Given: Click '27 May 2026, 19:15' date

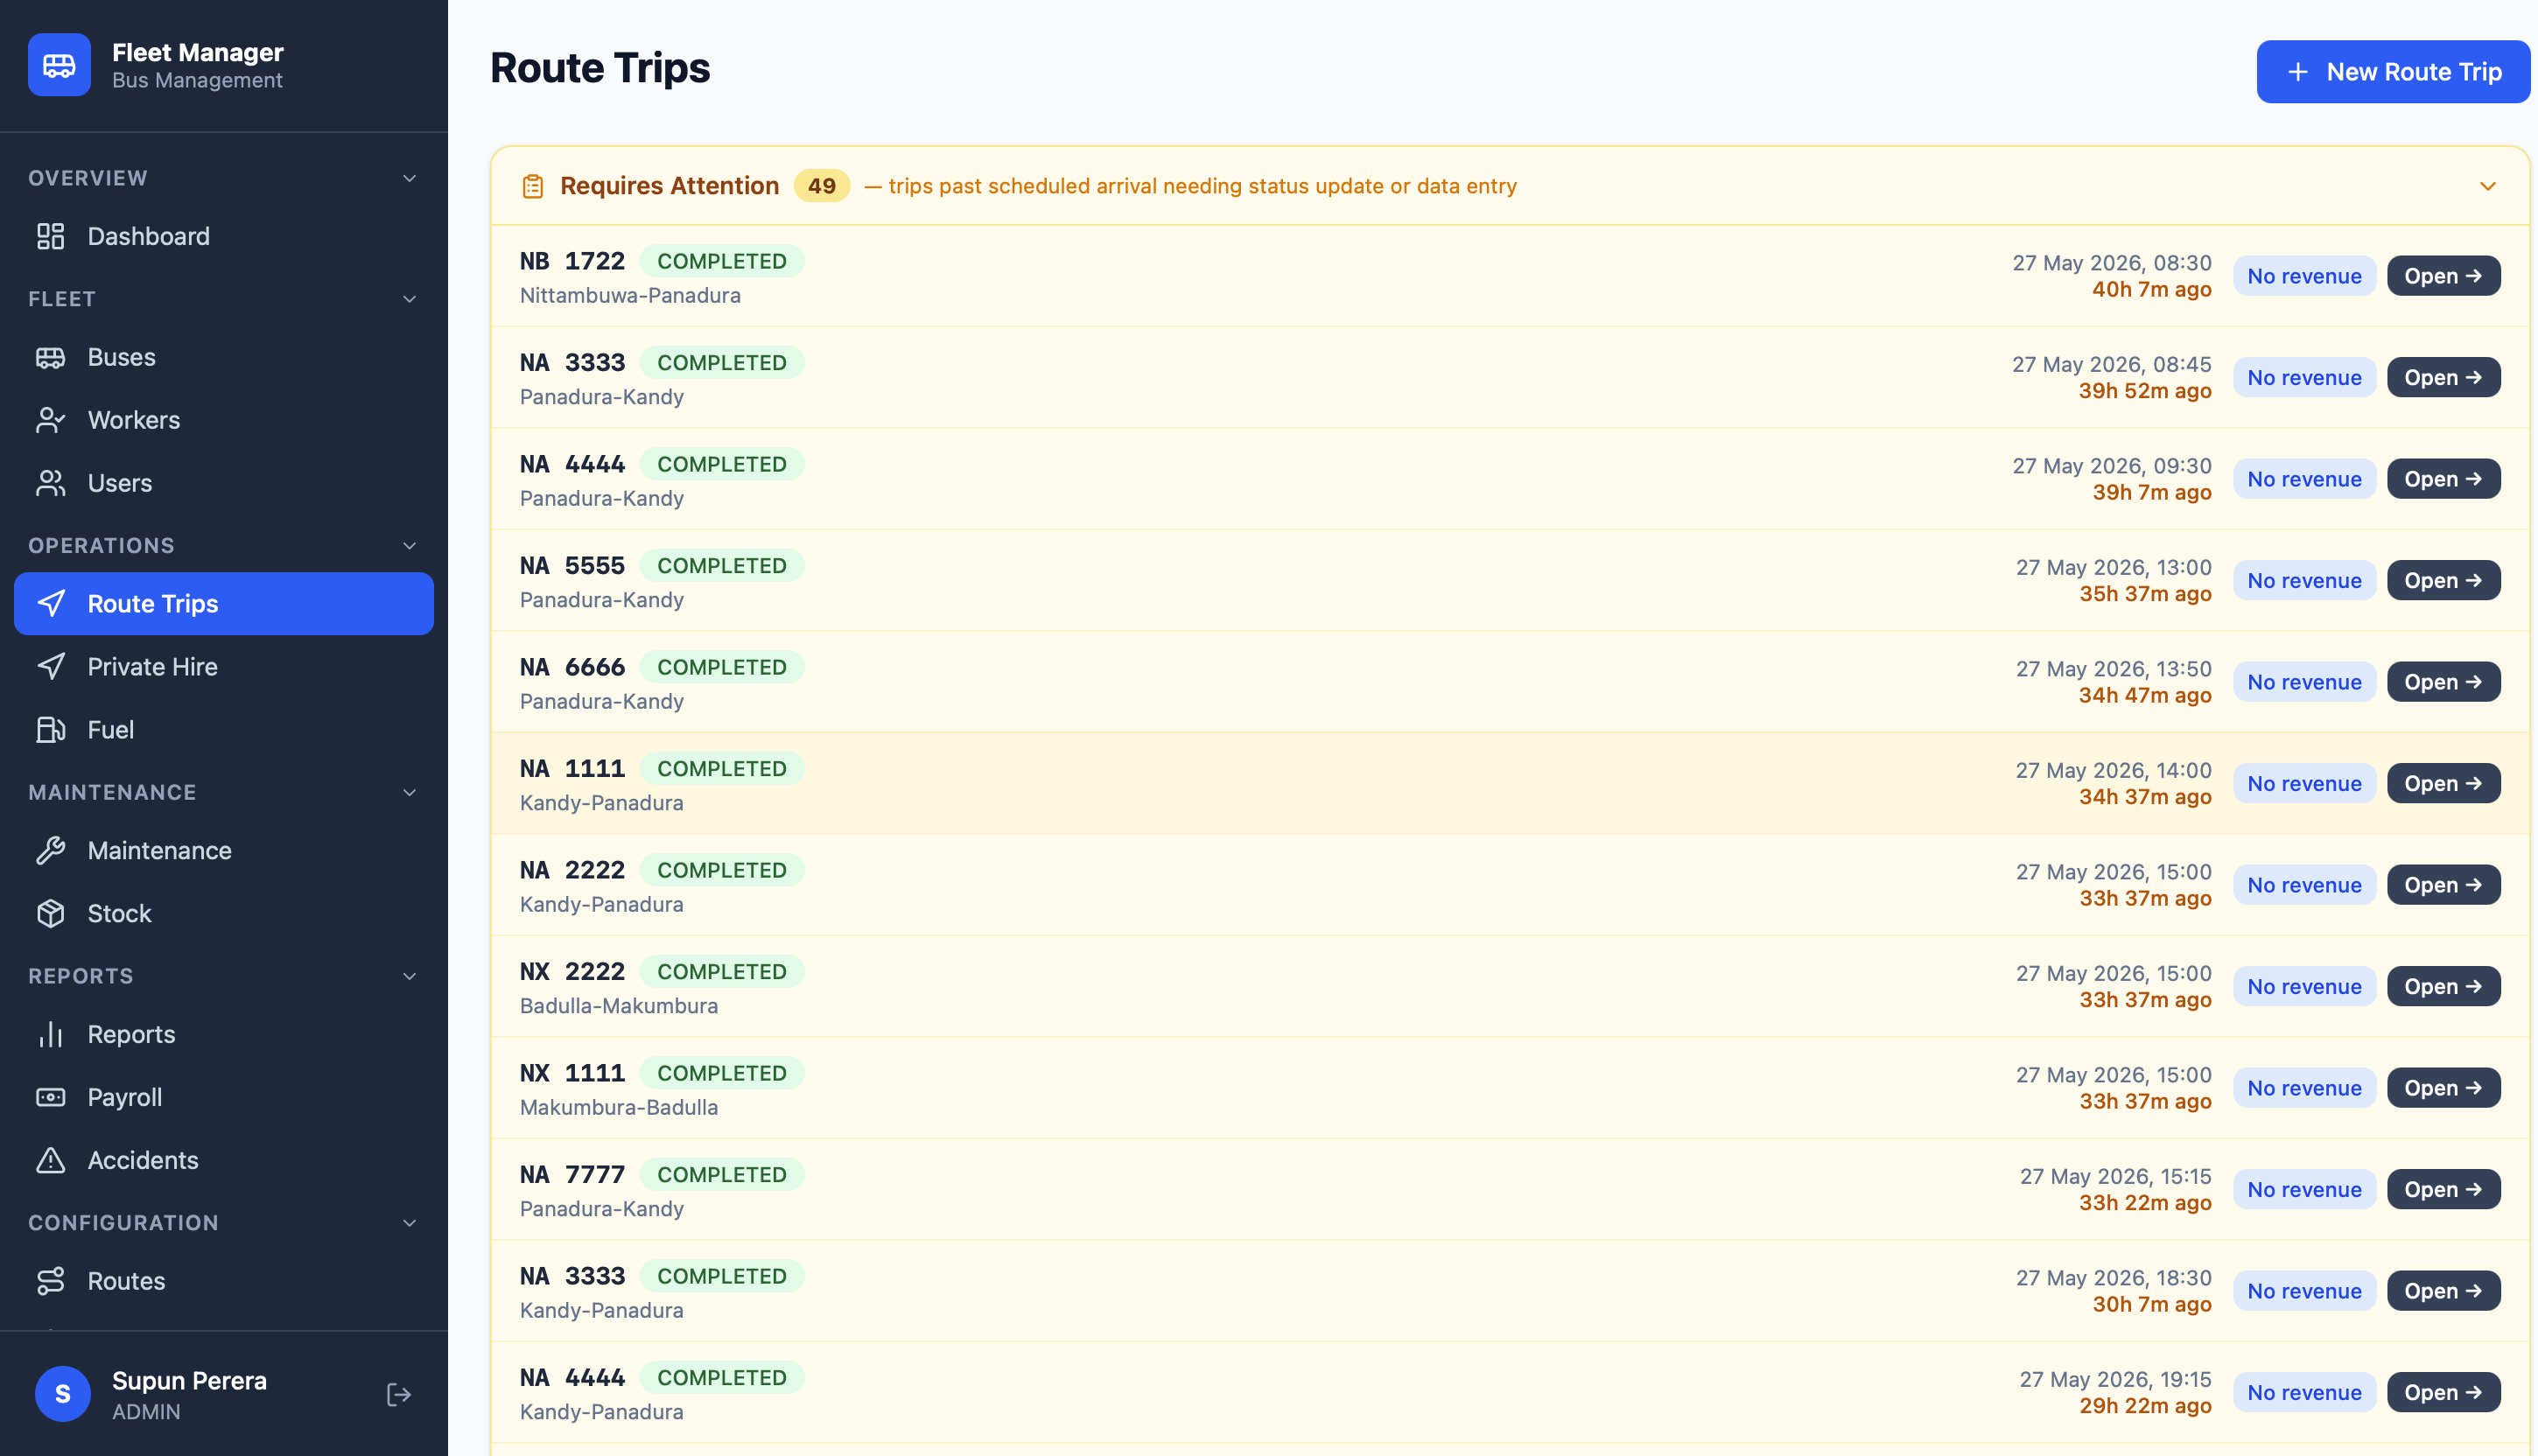Looking at the screenshot, I should pos(2115,1380).
